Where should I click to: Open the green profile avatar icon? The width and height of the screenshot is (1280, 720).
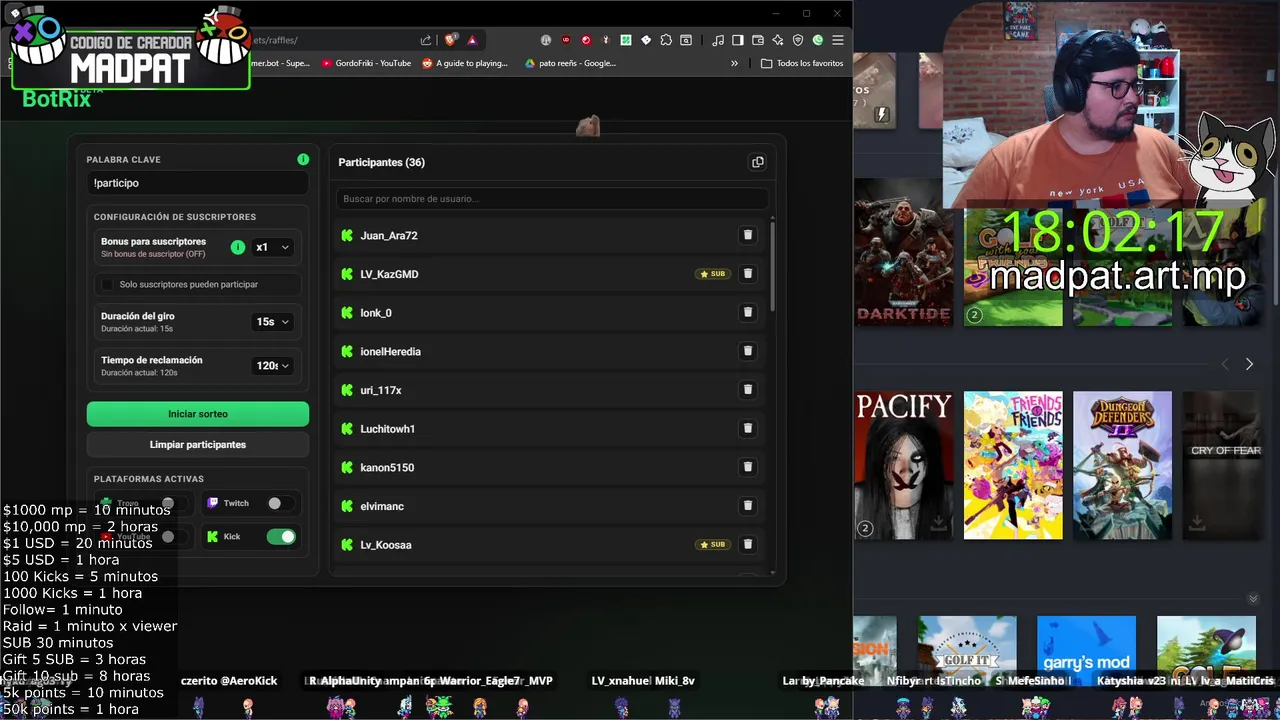(x=818, y=40)
